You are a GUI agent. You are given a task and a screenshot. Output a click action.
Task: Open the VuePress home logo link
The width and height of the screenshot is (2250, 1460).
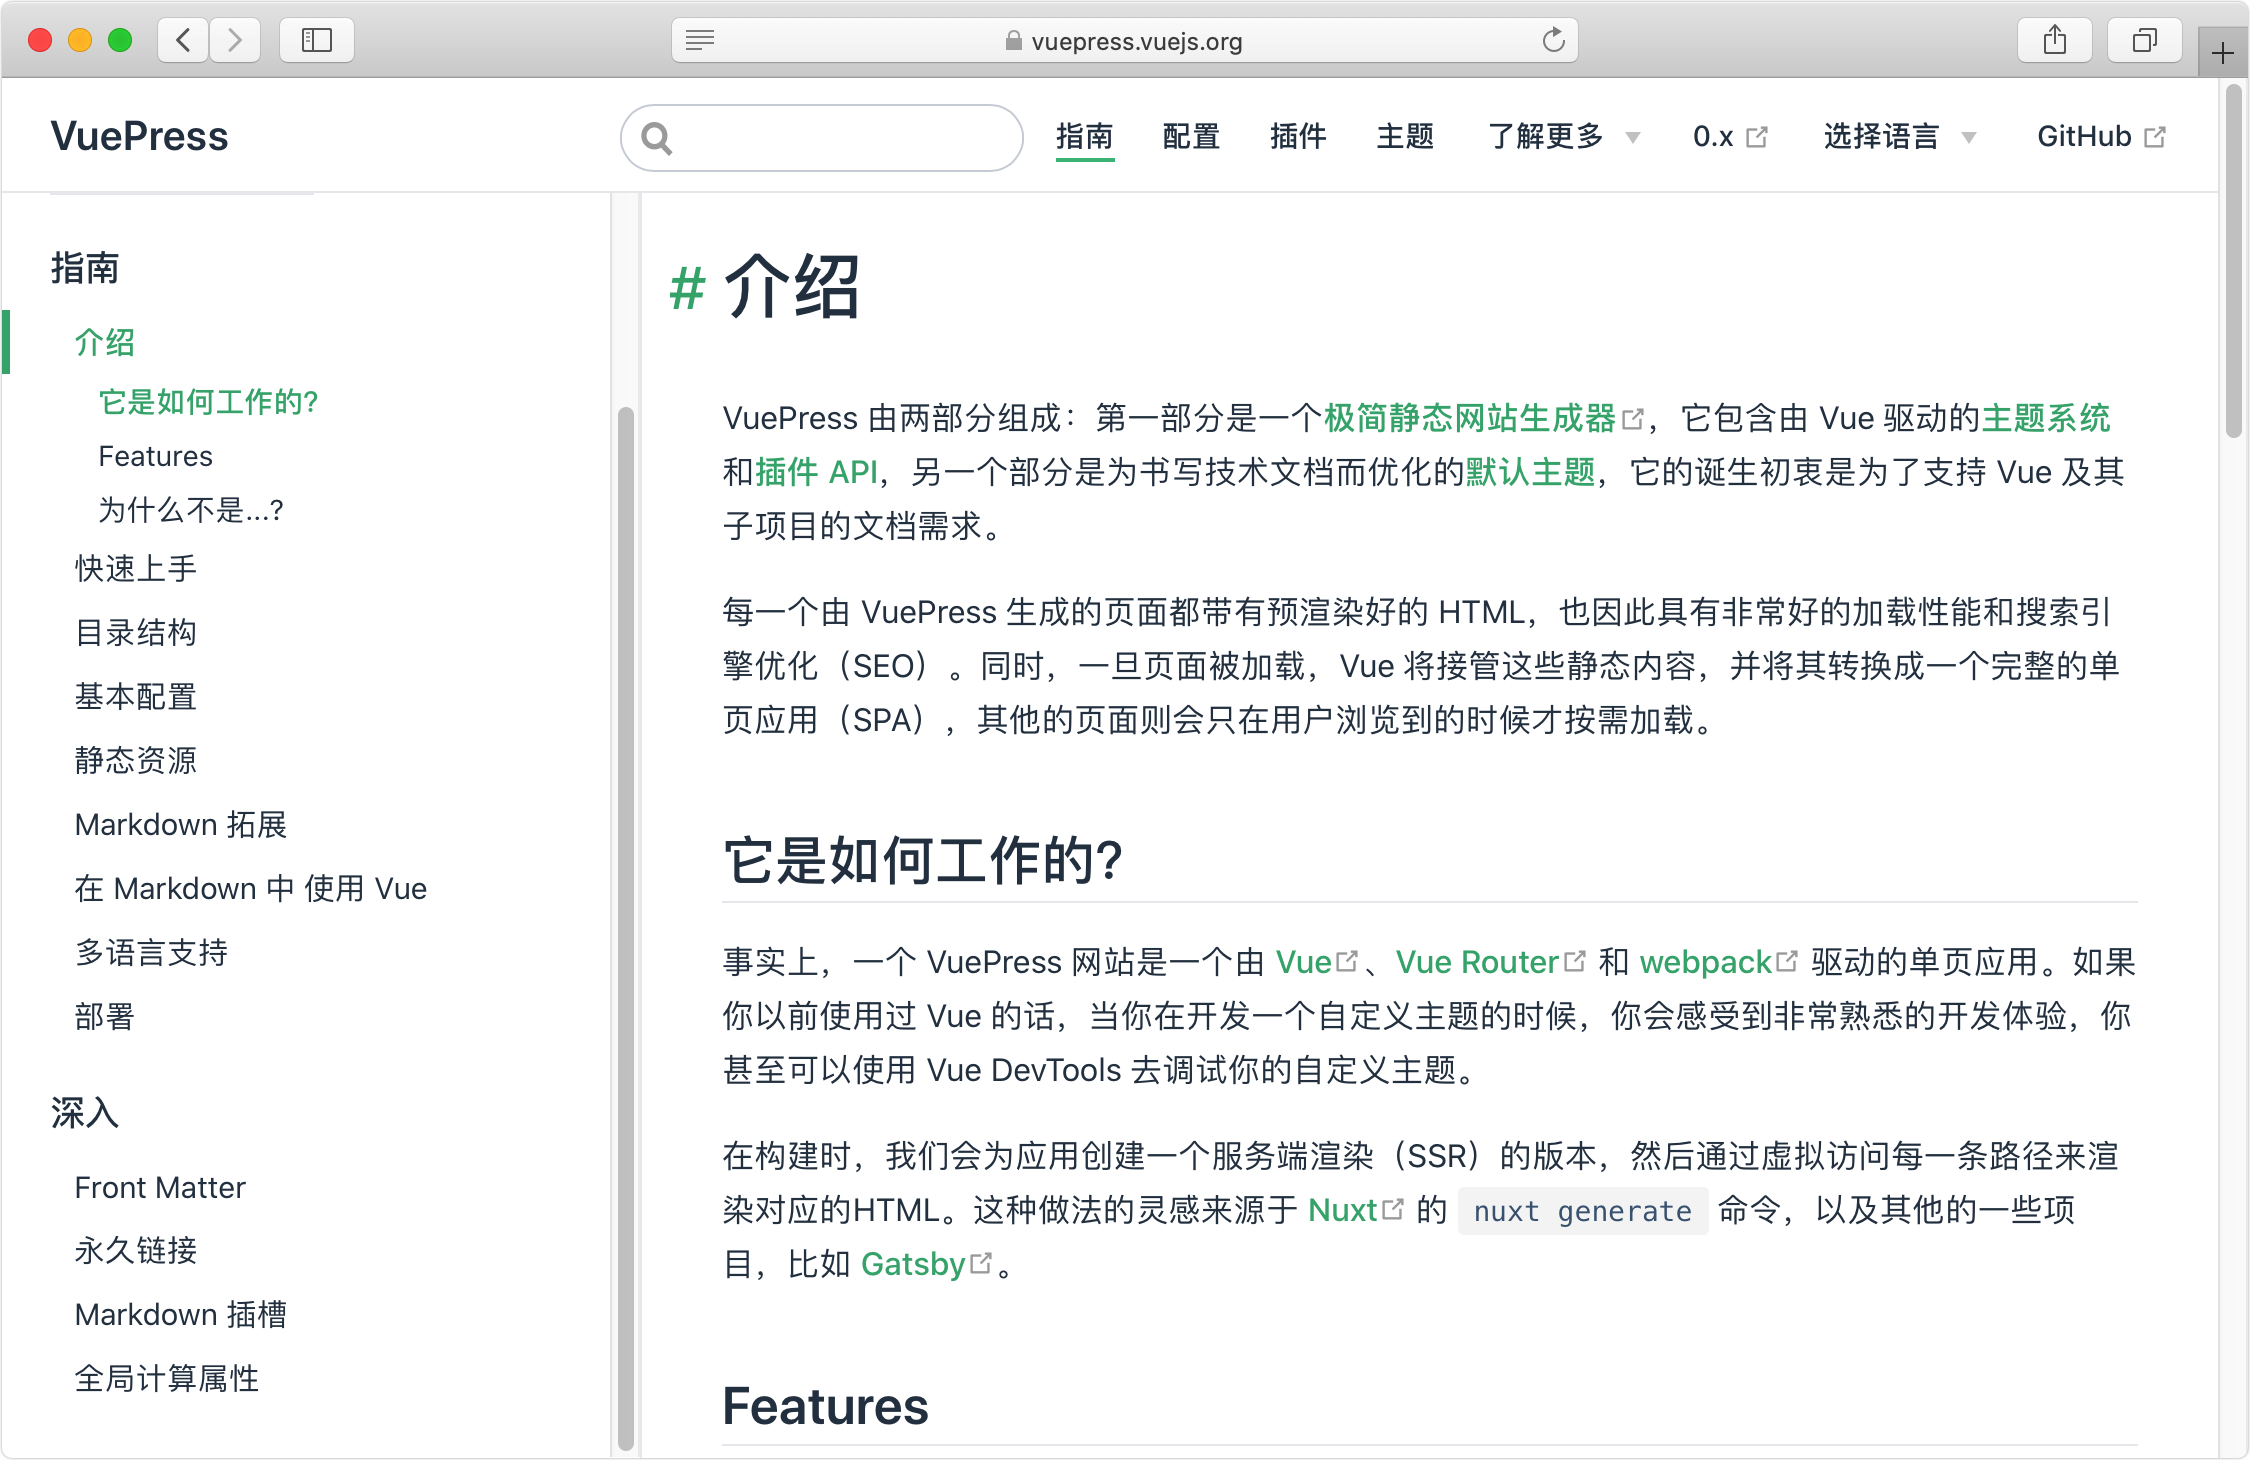pos(140,136)
